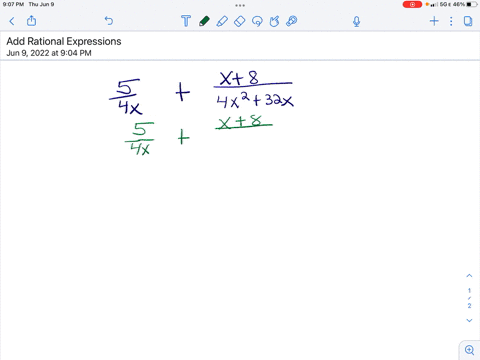This screenshot has width=480, height=360.
Task: Select the shapes hand tool
Action: click(274, 21)
